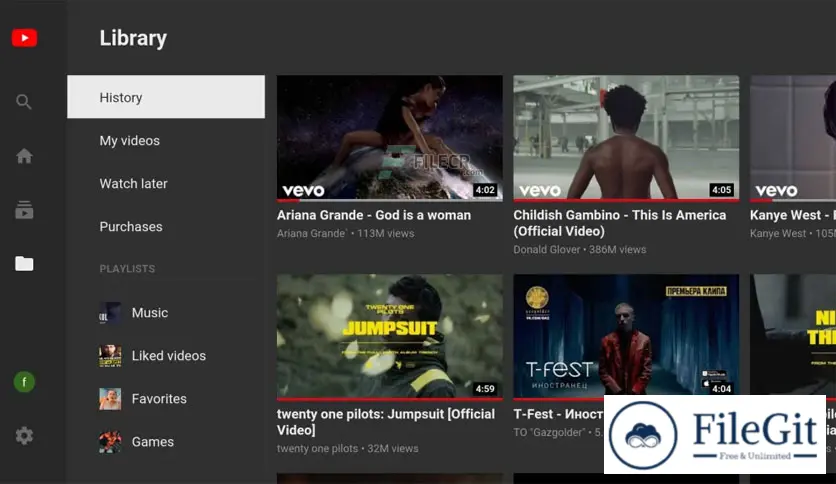The width and height of the screenshot is (836, 484).
Task: Open the green account avatar
Action: tap(24, 382)
